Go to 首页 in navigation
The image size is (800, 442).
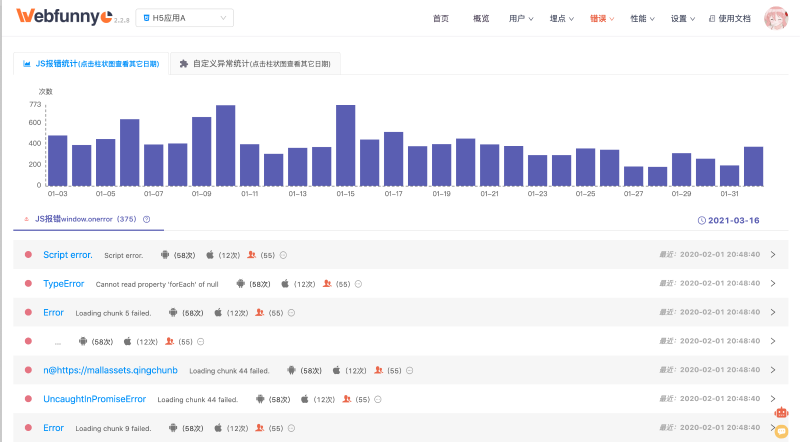[440, 19]
